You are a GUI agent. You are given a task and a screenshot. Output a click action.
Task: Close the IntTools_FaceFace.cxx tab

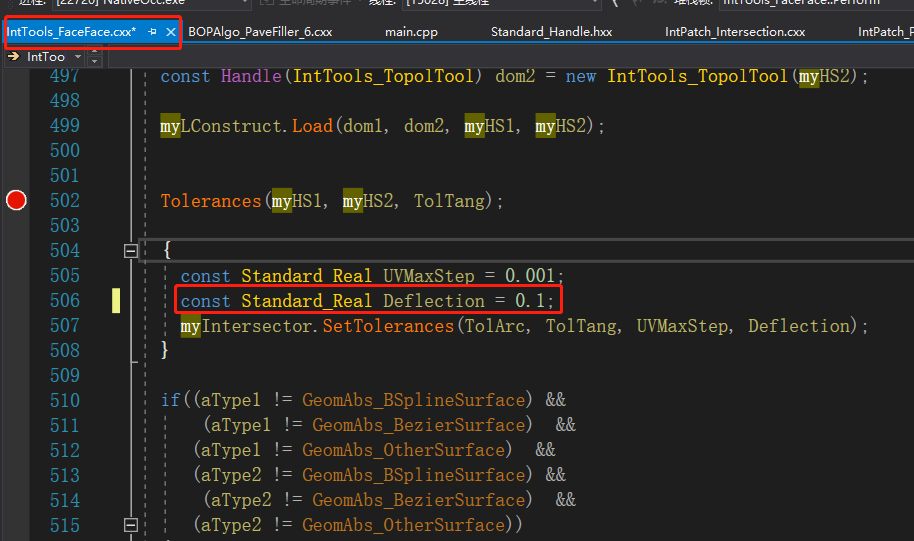171,32
